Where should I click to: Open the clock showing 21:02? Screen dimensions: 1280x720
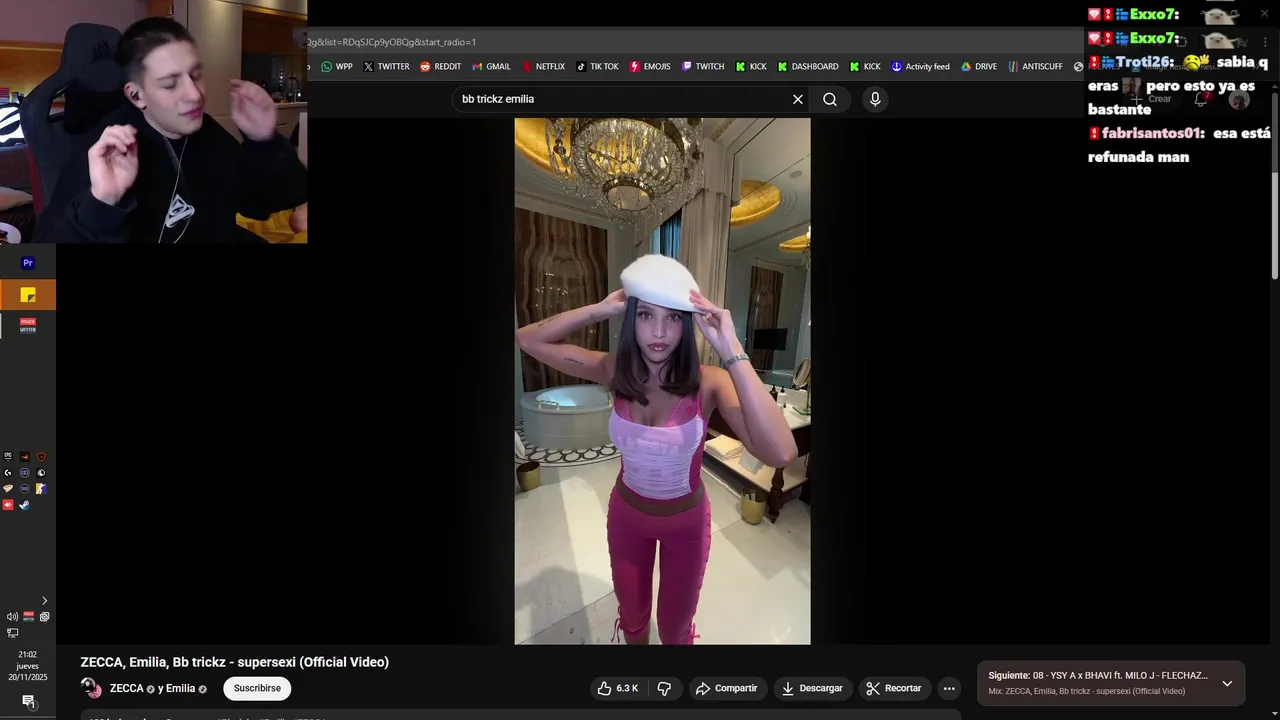[x=27, y=666]
